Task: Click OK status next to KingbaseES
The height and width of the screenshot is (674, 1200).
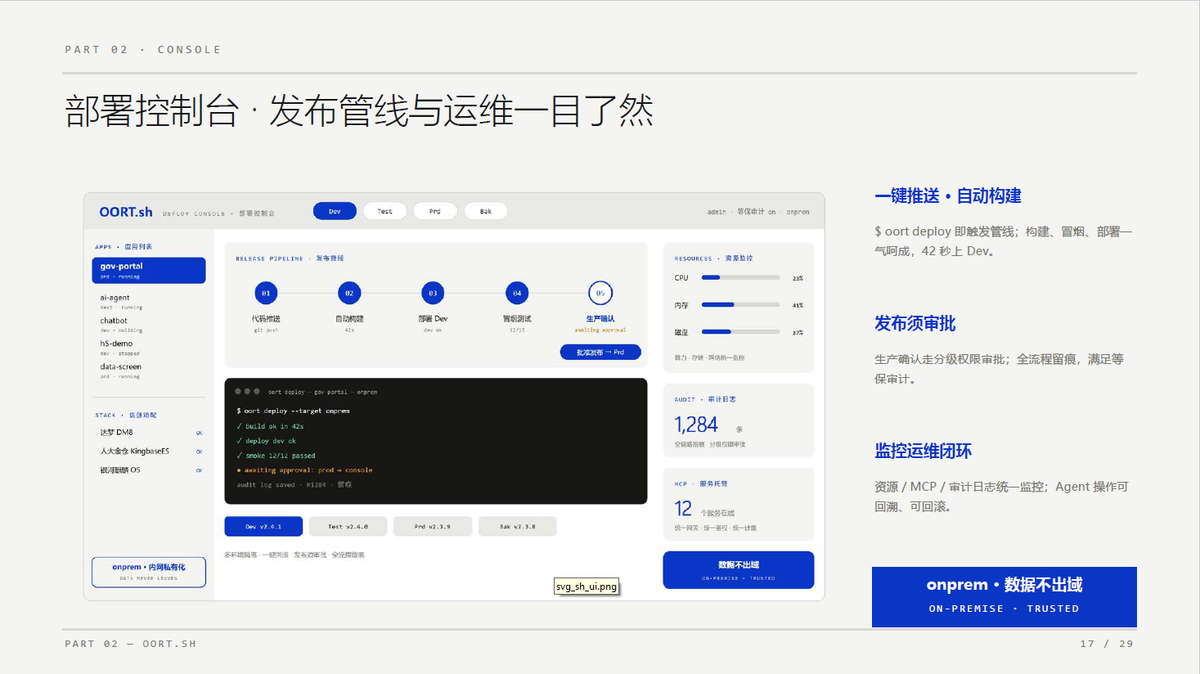Action: tap(199, 451)
